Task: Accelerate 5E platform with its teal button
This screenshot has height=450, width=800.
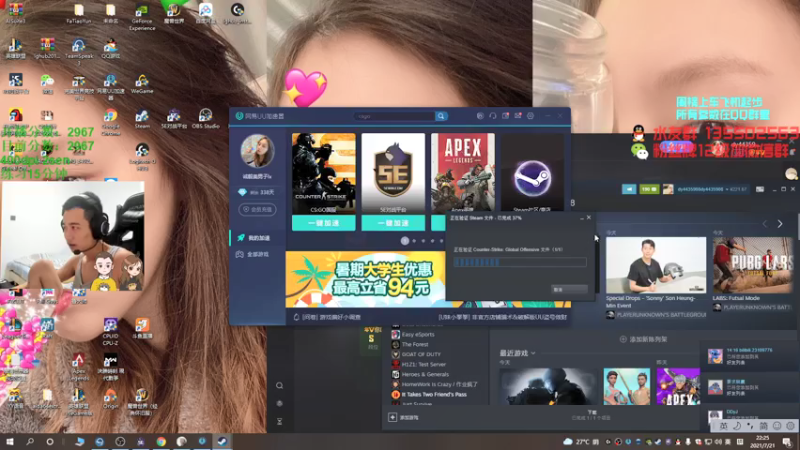Action: click(x=393, y=223)
